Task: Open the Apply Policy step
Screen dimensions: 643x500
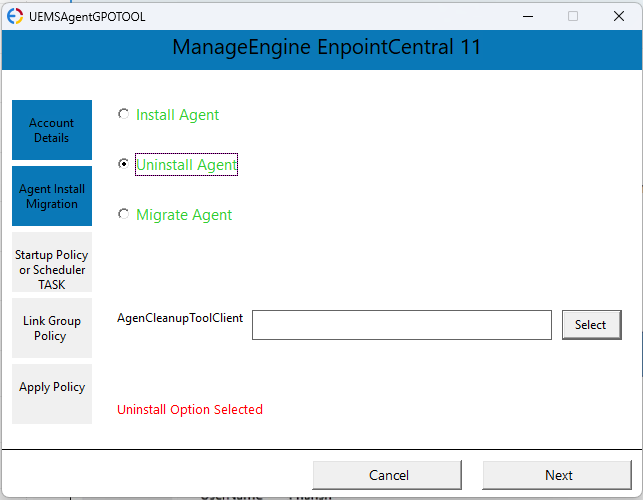Action: pyautogui.click(x=52, y=394)
